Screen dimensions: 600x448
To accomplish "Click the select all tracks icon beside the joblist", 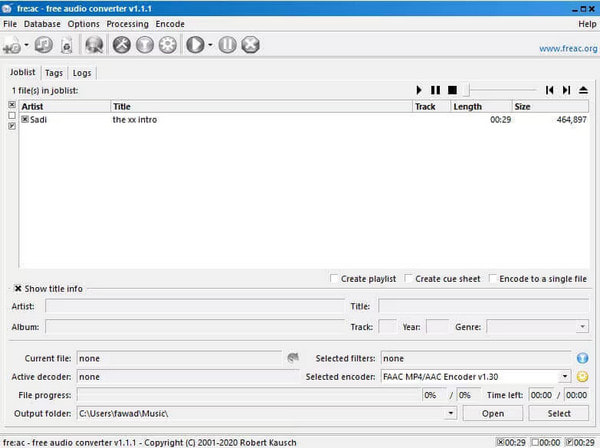I will click(12, 104).
